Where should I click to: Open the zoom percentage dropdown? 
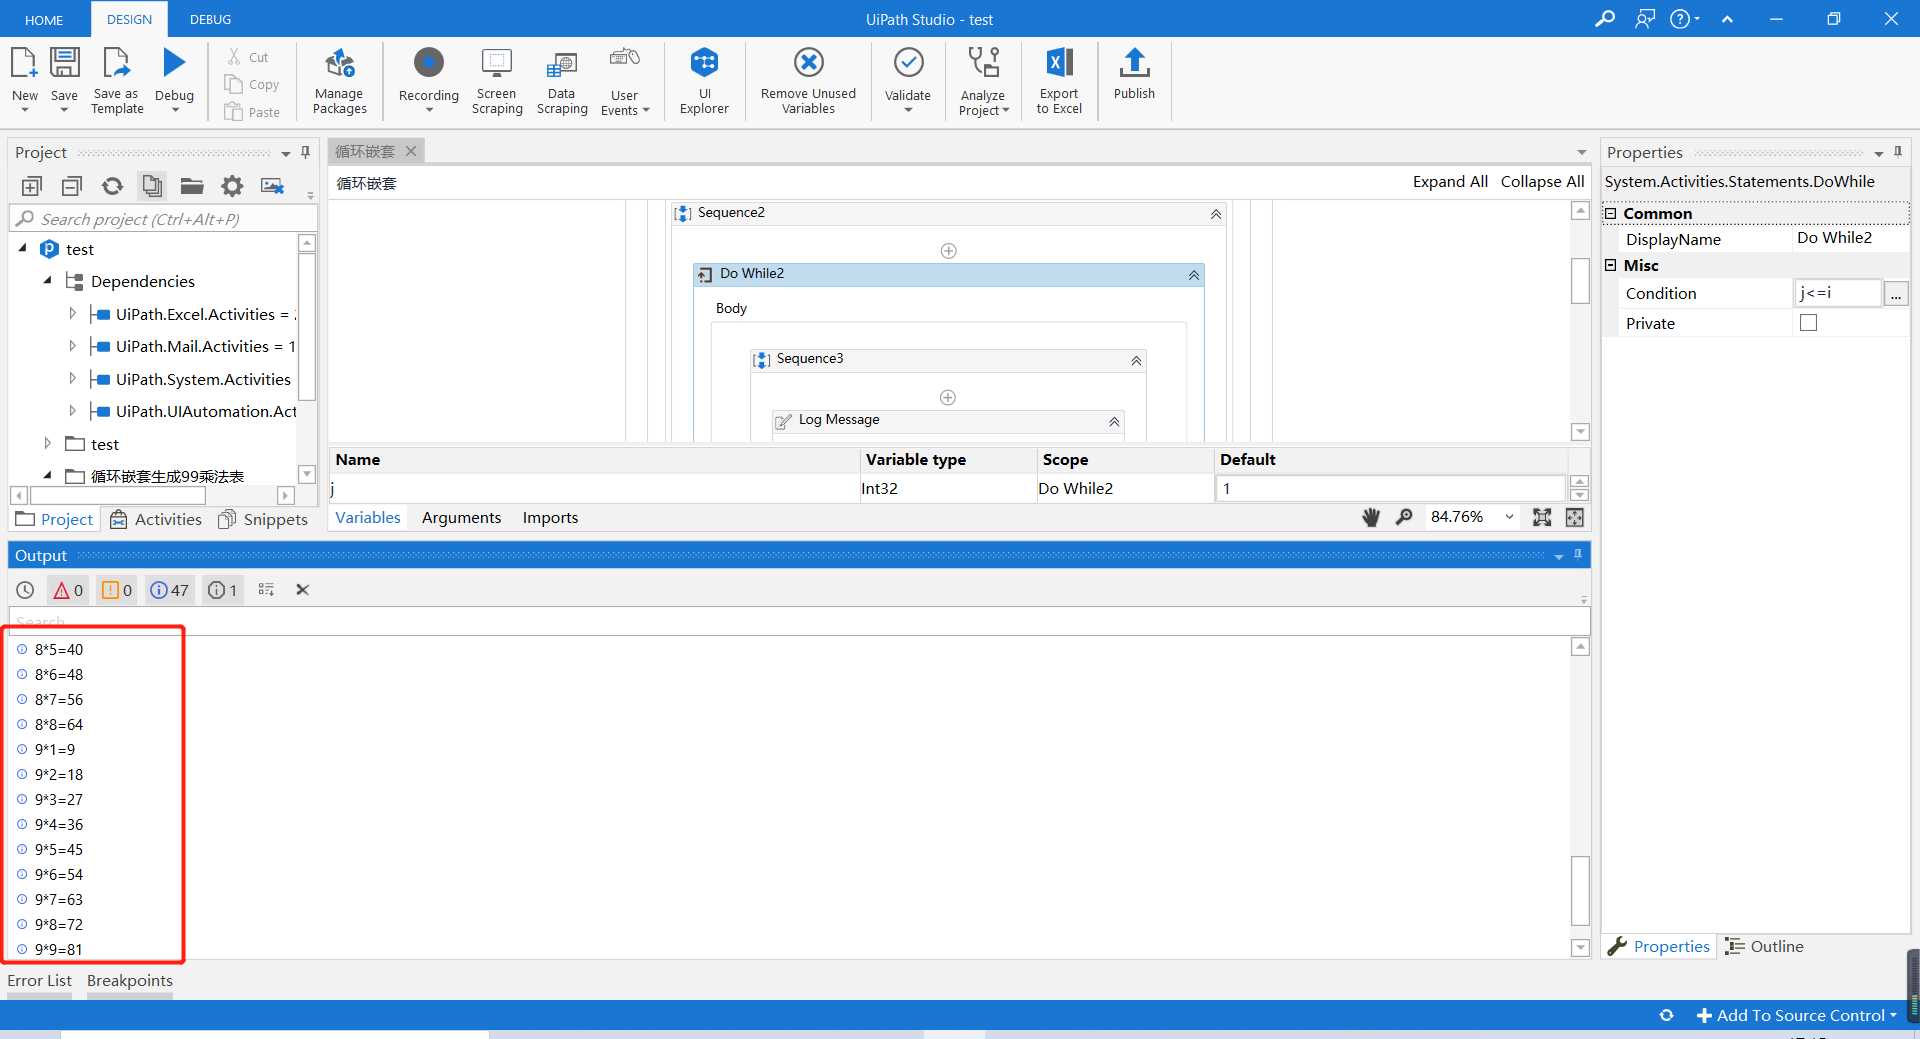coord(1509,517)
